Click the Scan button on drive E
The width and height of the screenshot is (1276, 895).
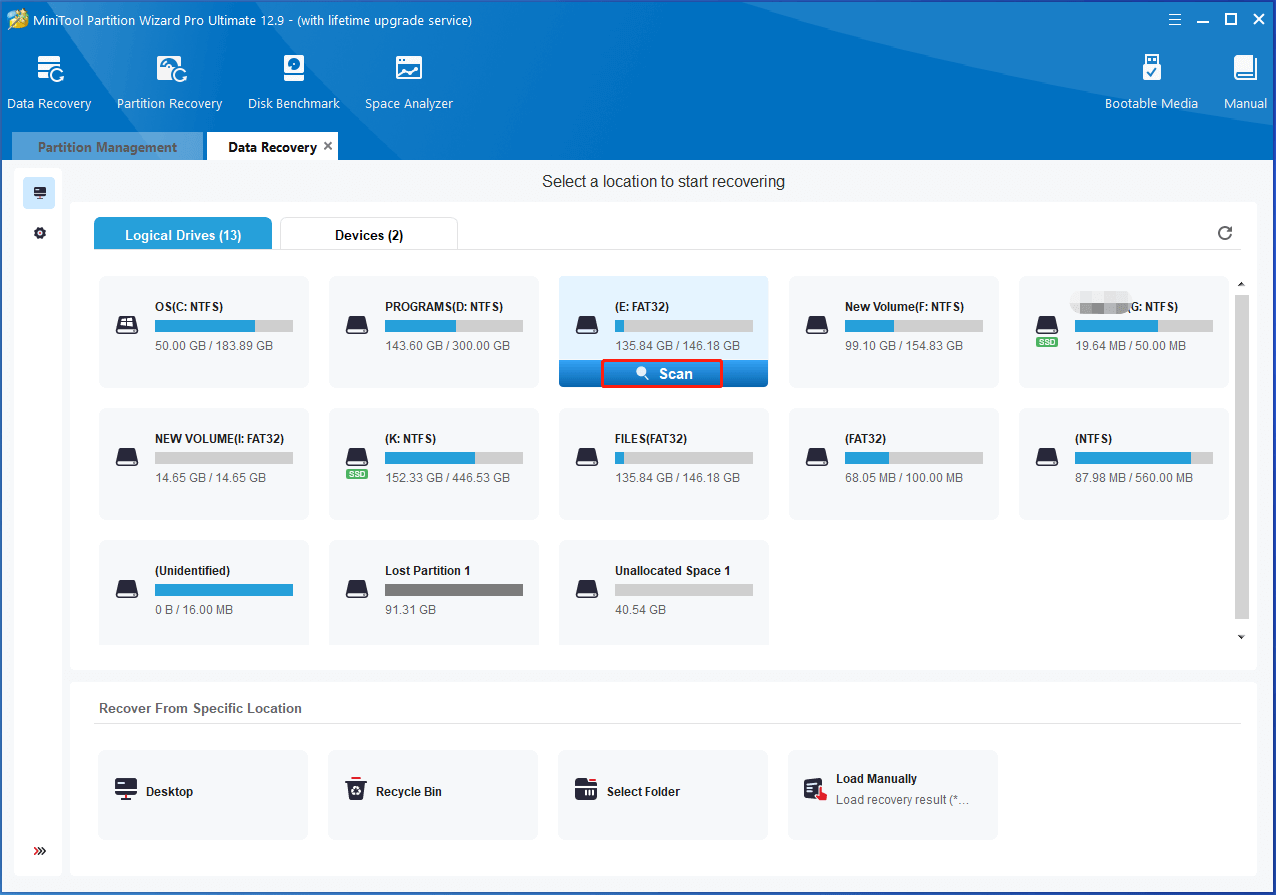click(x=662, y=373)
